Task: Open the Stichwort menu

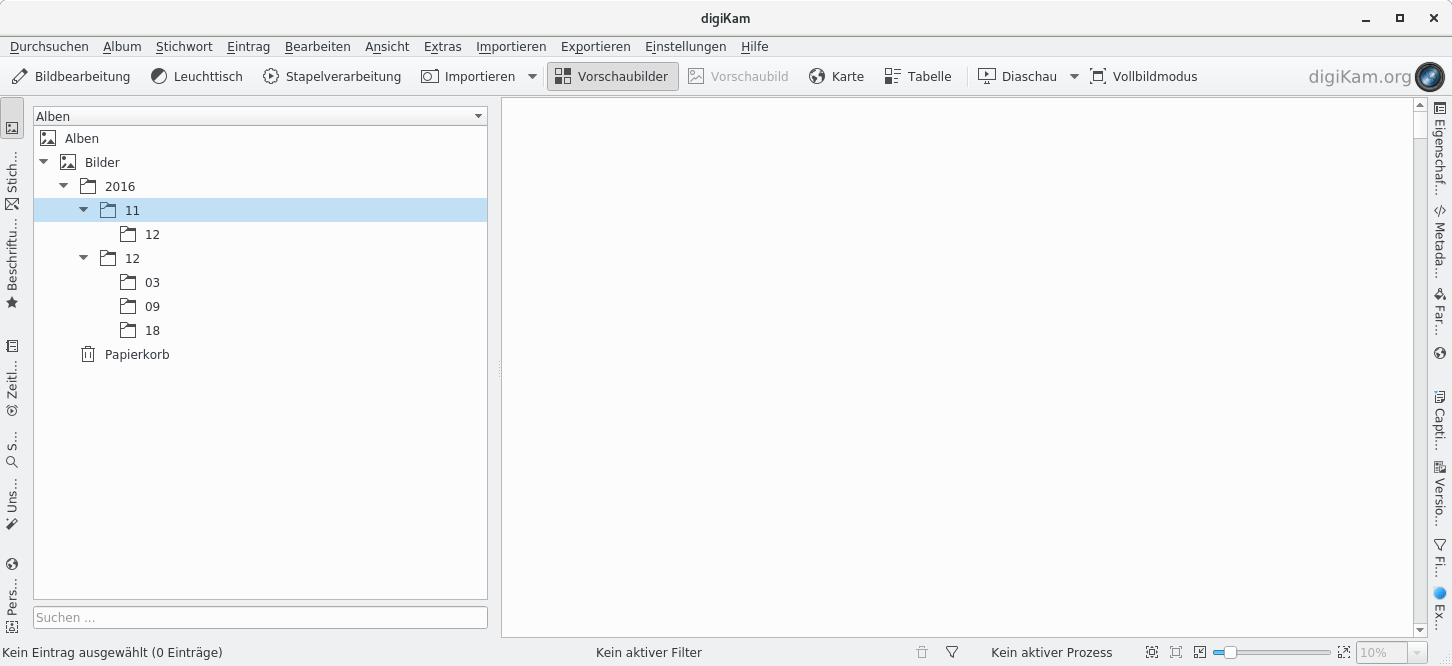Action: pyautogui.click(x=184, y=47)
